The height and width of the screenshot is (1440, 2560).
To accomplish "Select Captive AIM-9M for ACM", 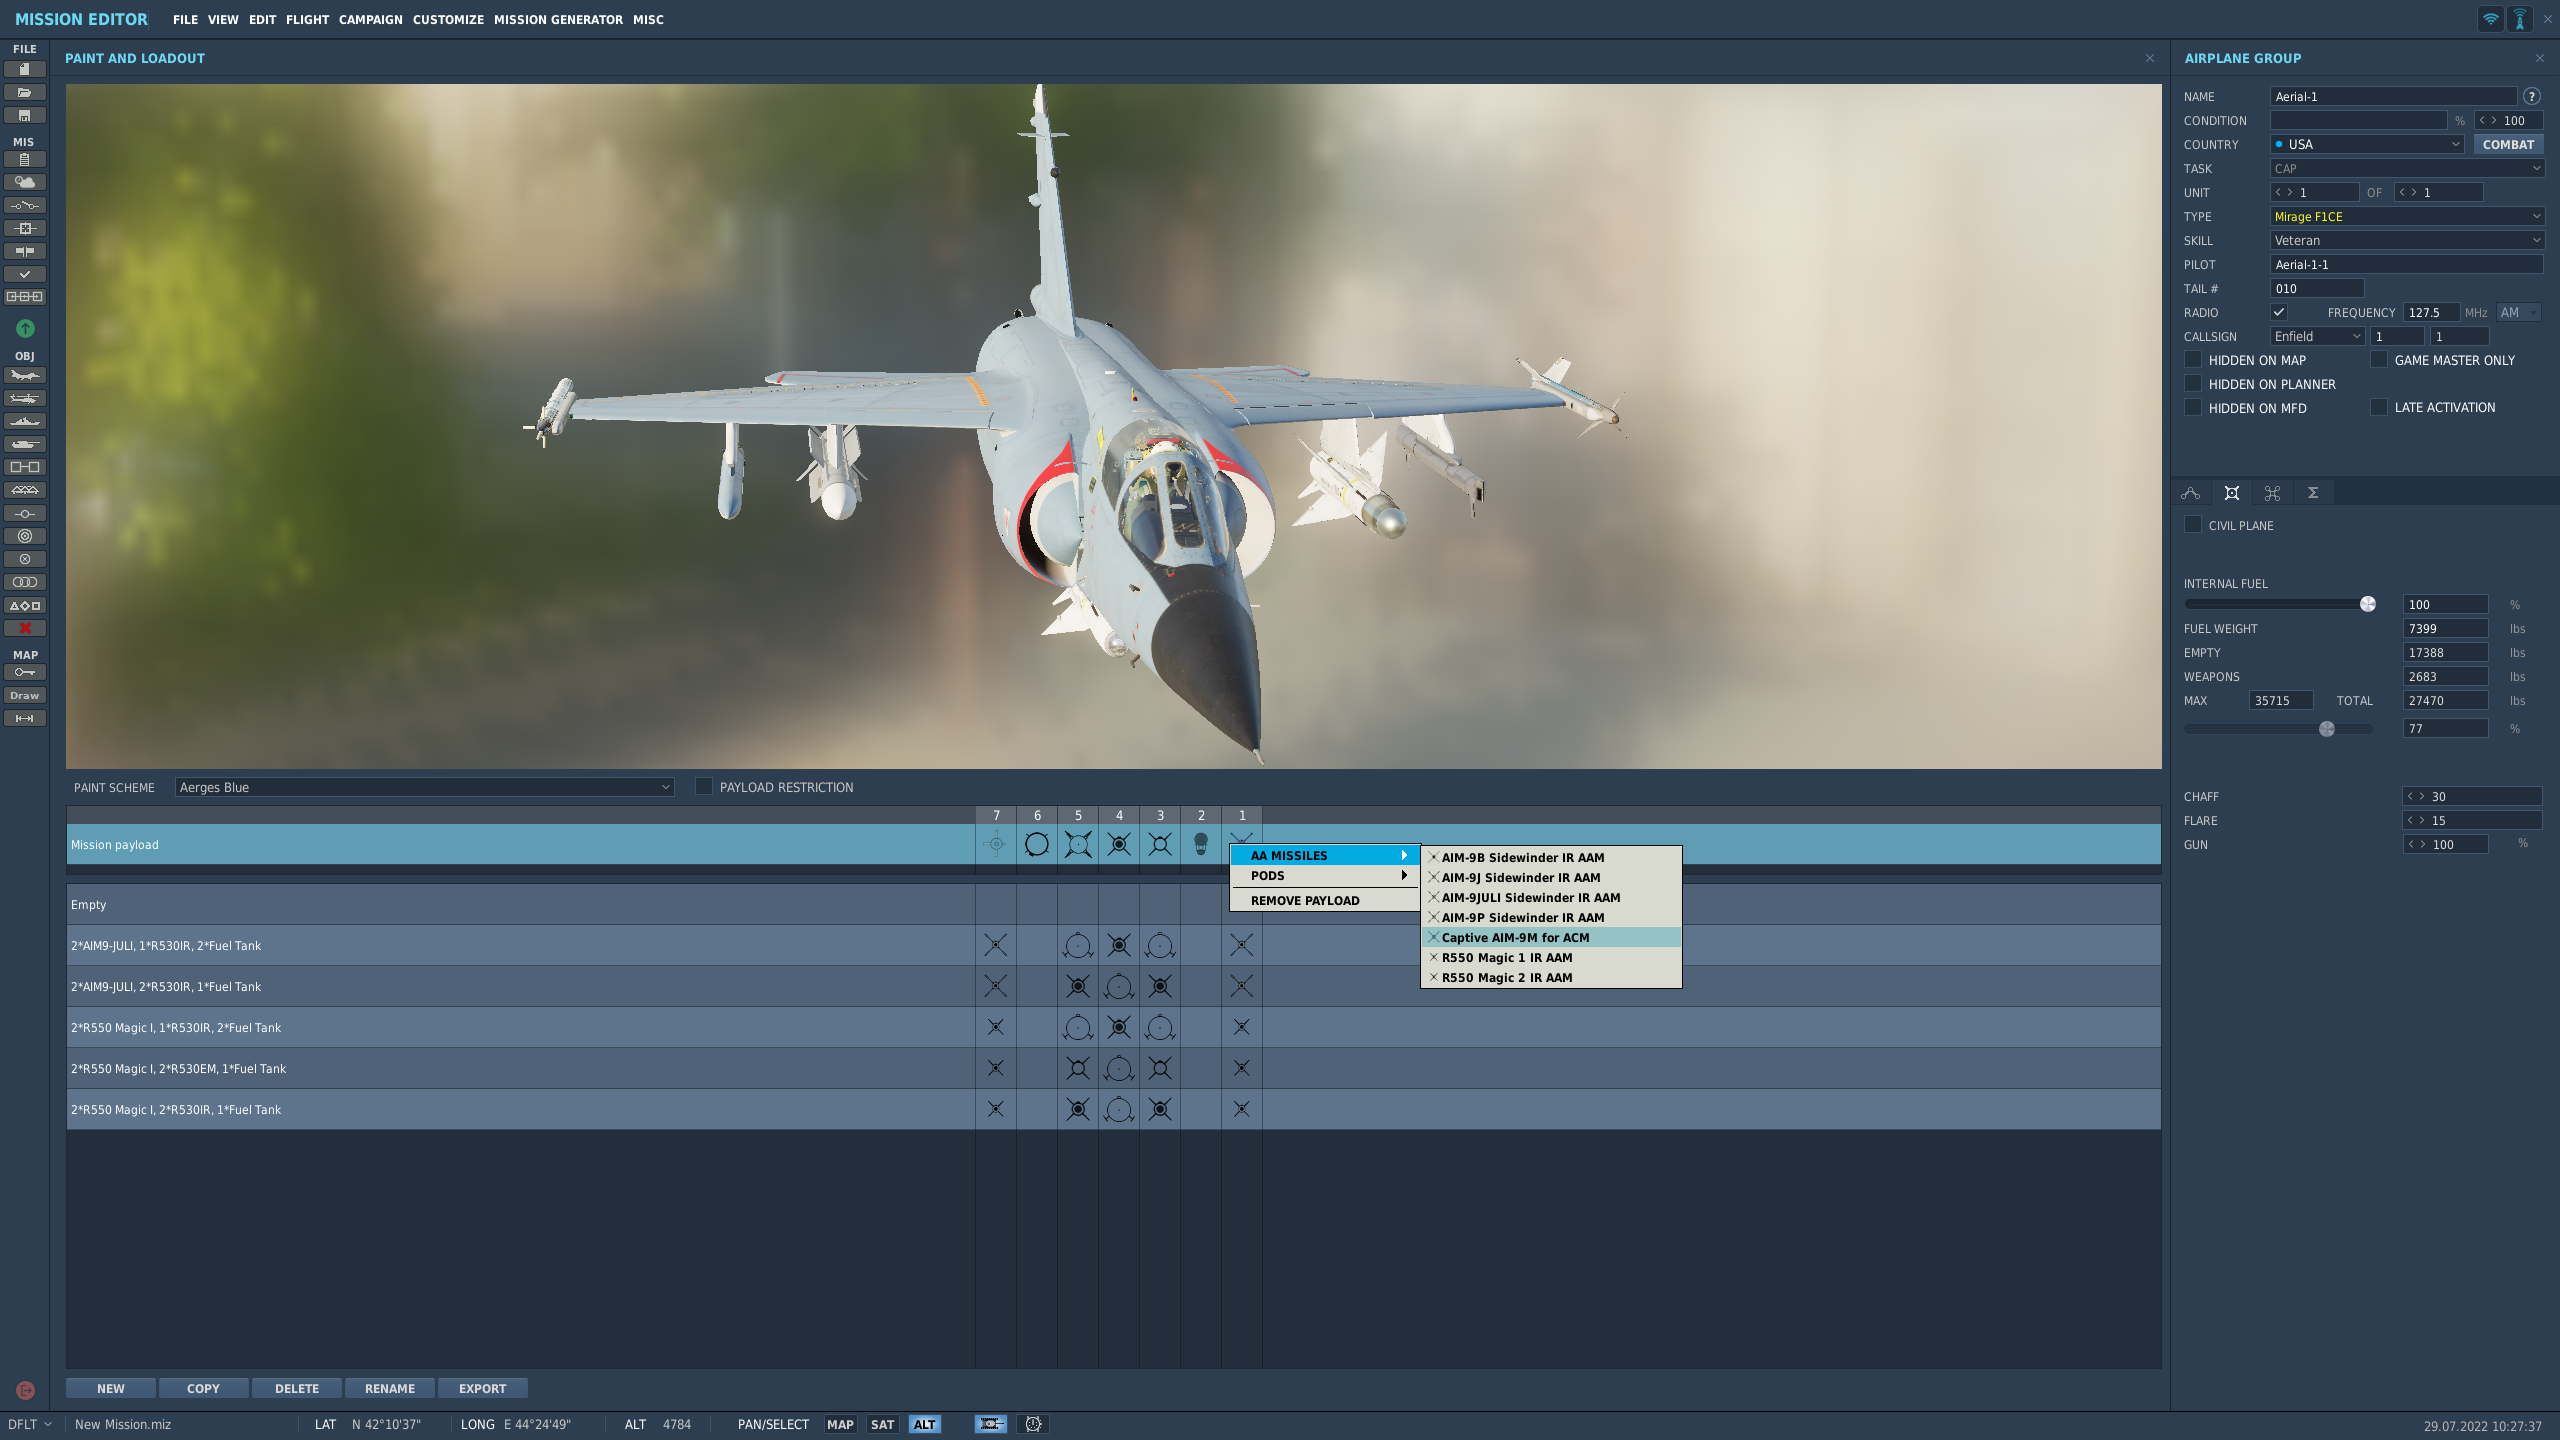I will (1512, 938).
